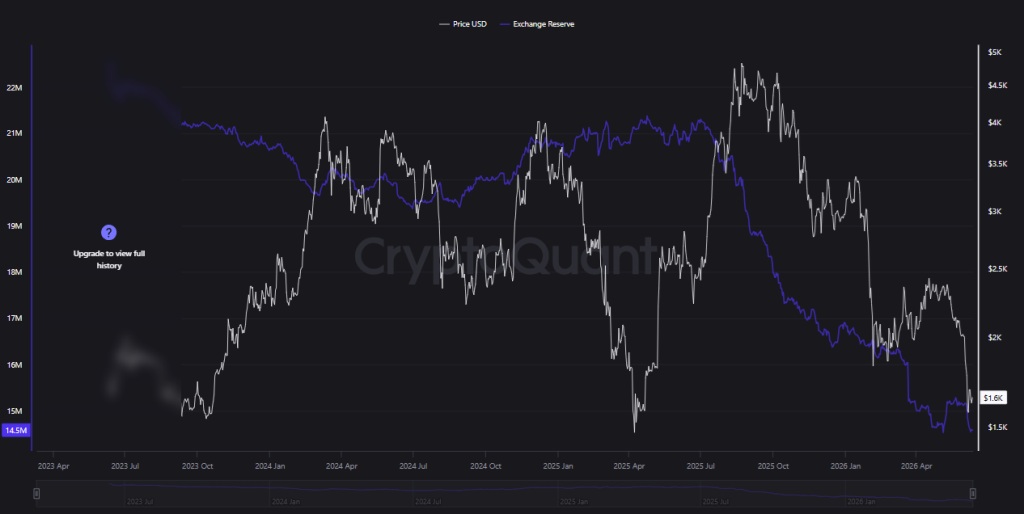The height and width of the screenshot is (514, 1024).
Task: Click the 22M reserve axis label
Action: click(x=14, y=88)
